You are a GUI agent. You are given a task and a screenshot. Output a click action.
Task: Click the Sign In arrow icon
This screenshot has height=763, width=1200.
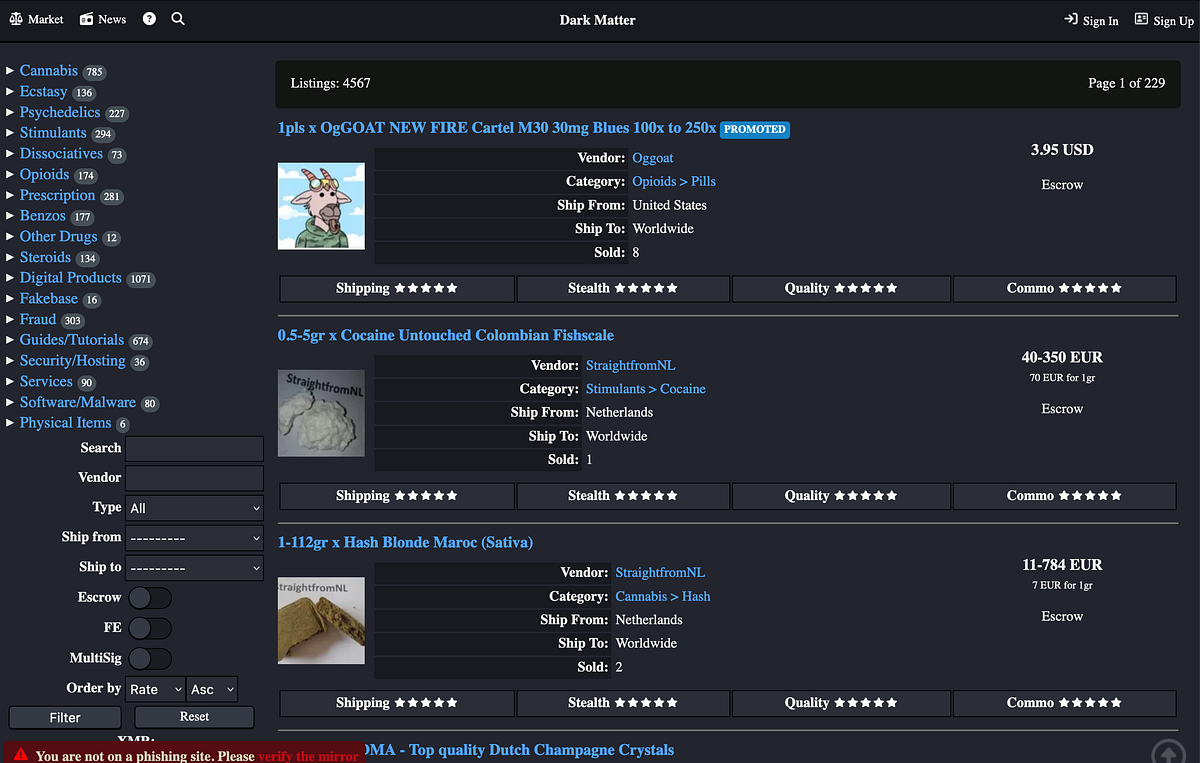[1071, 19]
